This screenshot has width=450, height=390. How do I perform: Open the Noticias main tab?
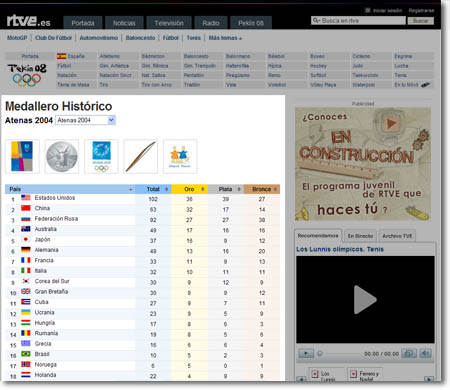point(124,23)
